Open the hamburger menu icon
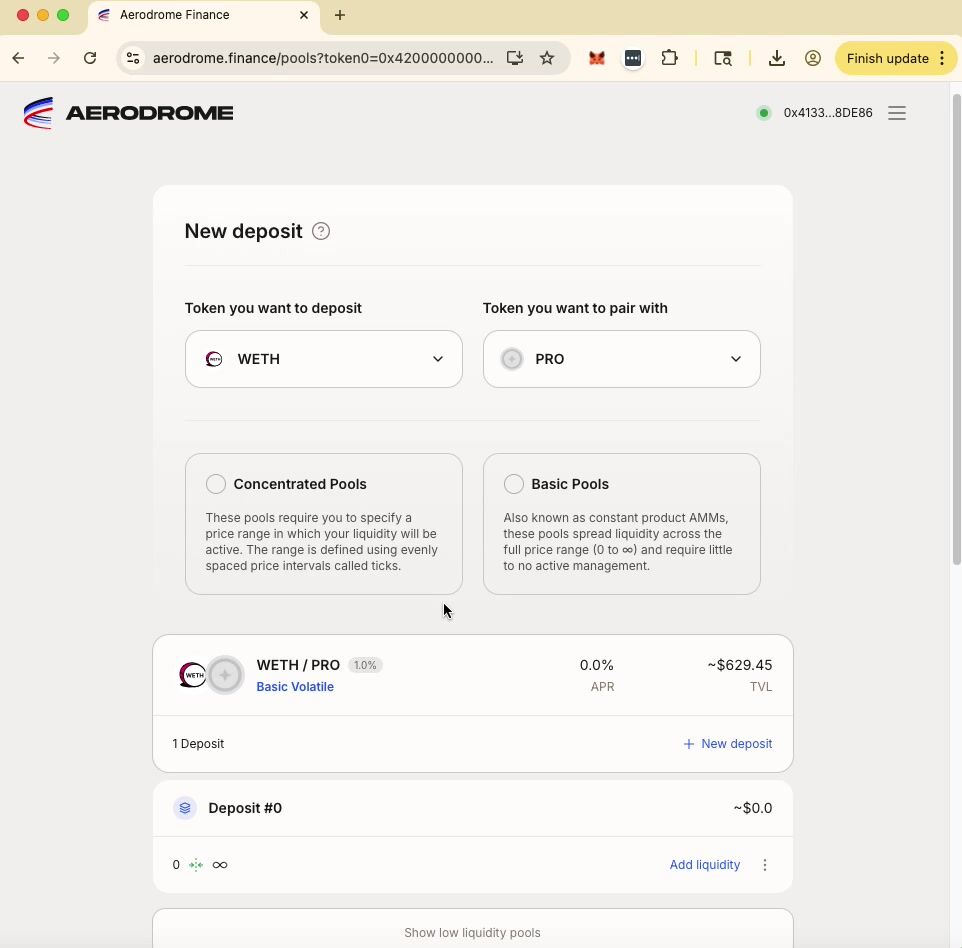Screen dimensions: 962x948 click(897, 113)
